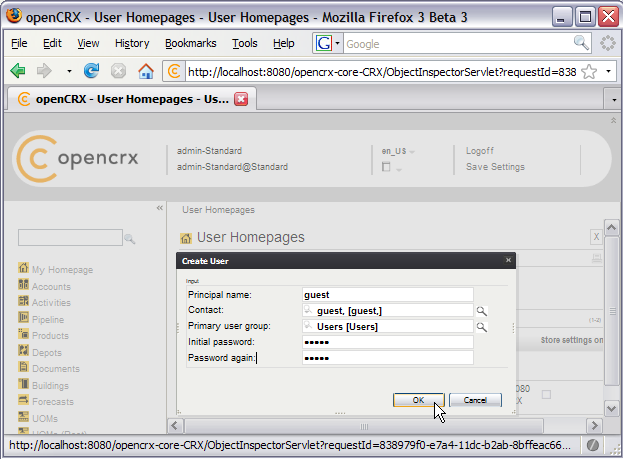Screen dimensions: 623x459
Task: Open the Google search engine selector dropdown
Action: (x=337, y=43)
